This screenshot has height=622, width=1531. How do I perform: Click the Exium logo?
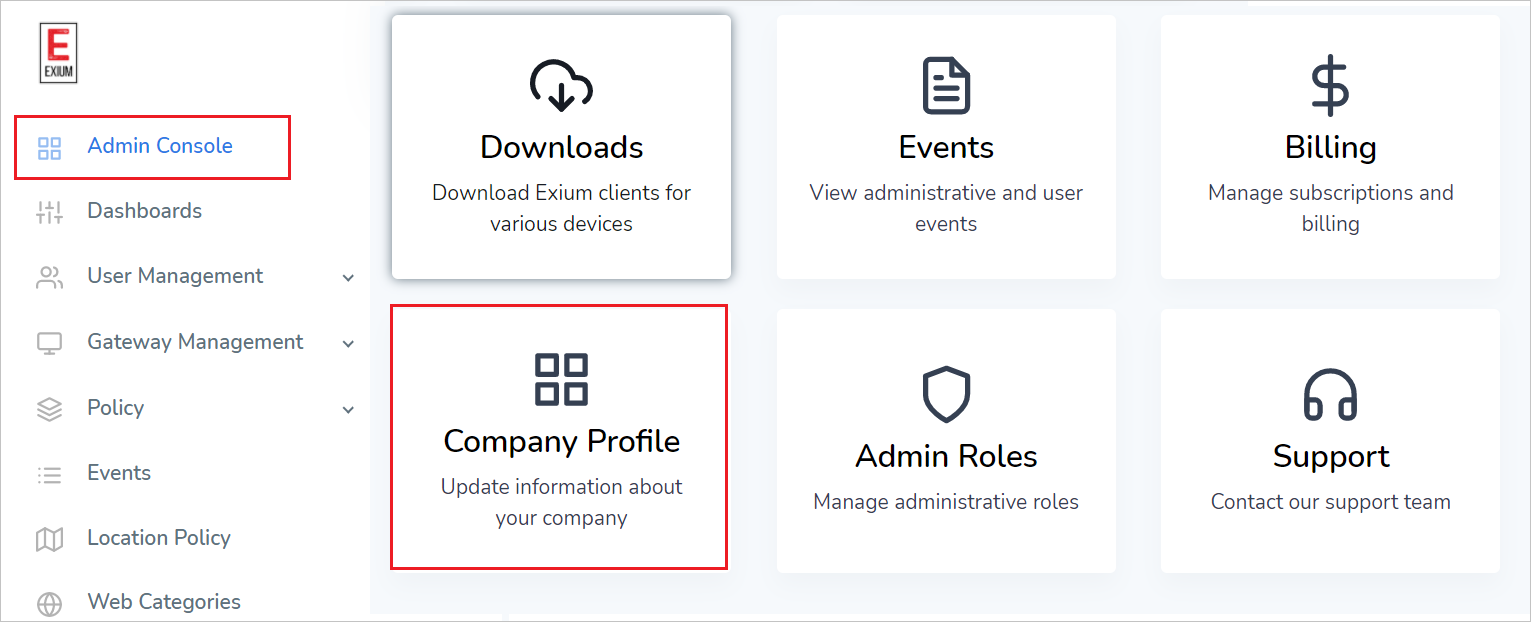[x=57, y=54]
